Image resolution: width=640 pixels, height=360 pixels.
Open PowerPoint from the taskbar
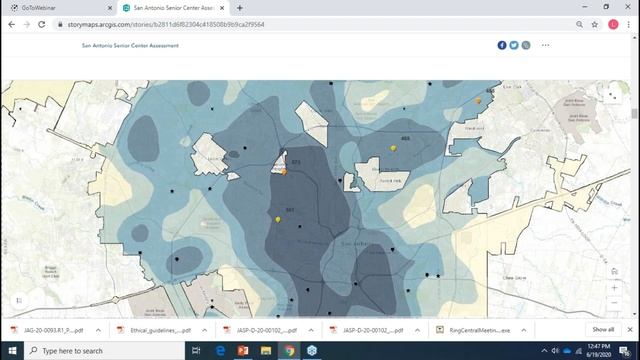243,351
